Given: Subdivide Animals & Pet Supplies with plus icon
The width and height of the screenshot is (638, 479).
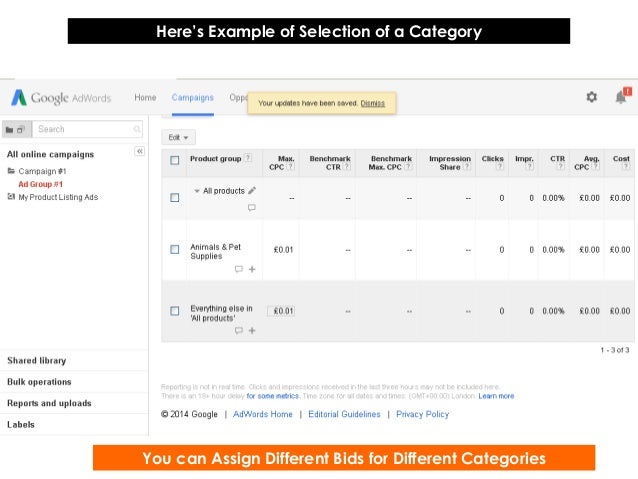Looking at the screenshot, I should click(252, 269).
